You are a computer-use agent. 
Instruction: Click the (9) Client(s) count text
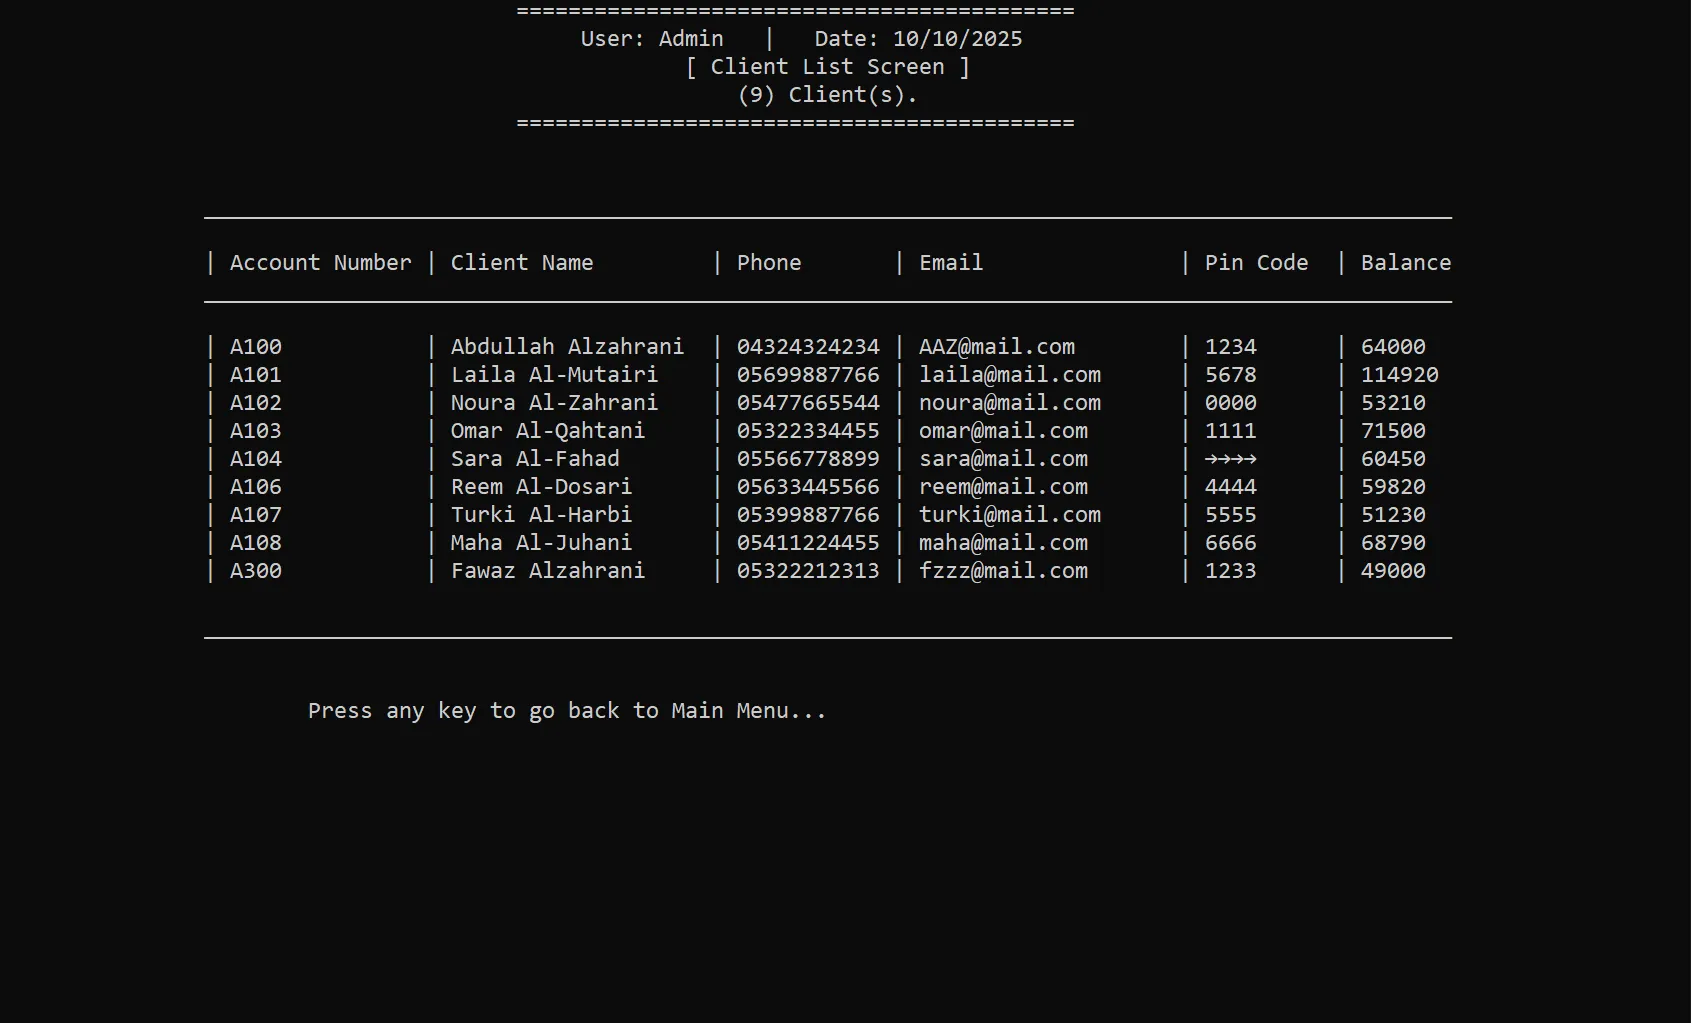coord(827,95)
